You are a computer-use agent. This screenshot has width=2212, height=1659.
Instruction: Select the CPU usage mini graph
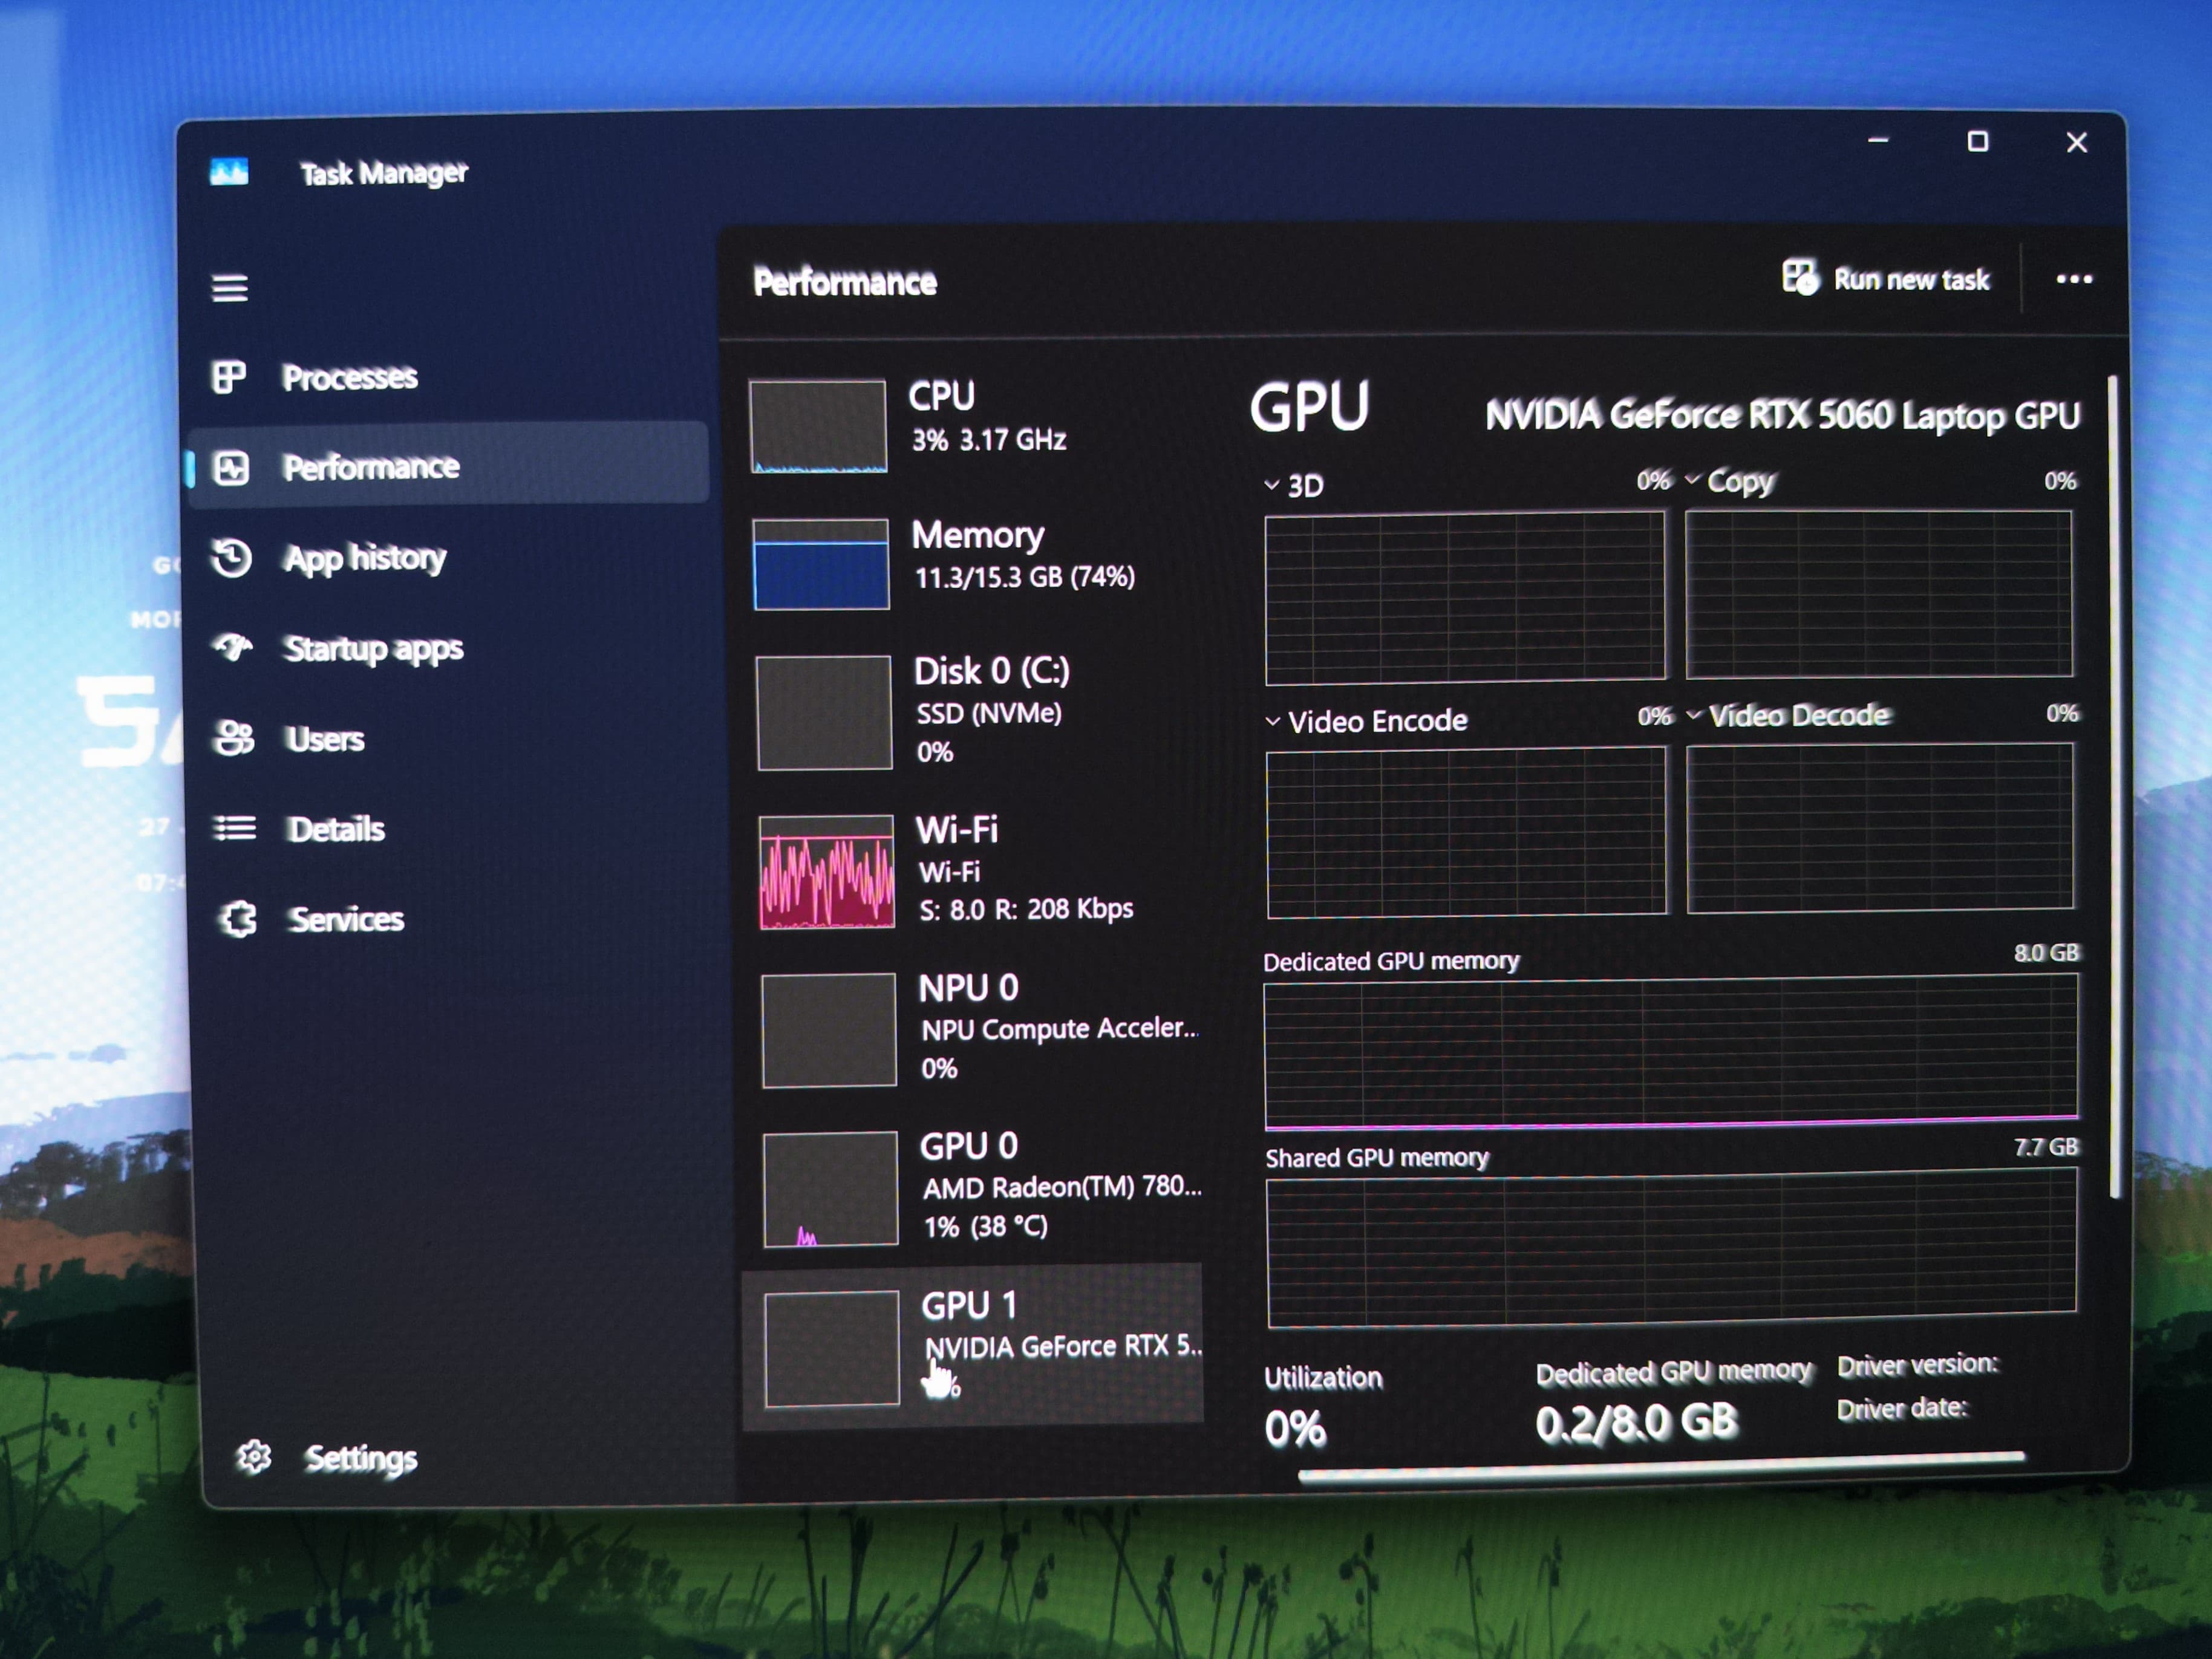tap(818, 426)
